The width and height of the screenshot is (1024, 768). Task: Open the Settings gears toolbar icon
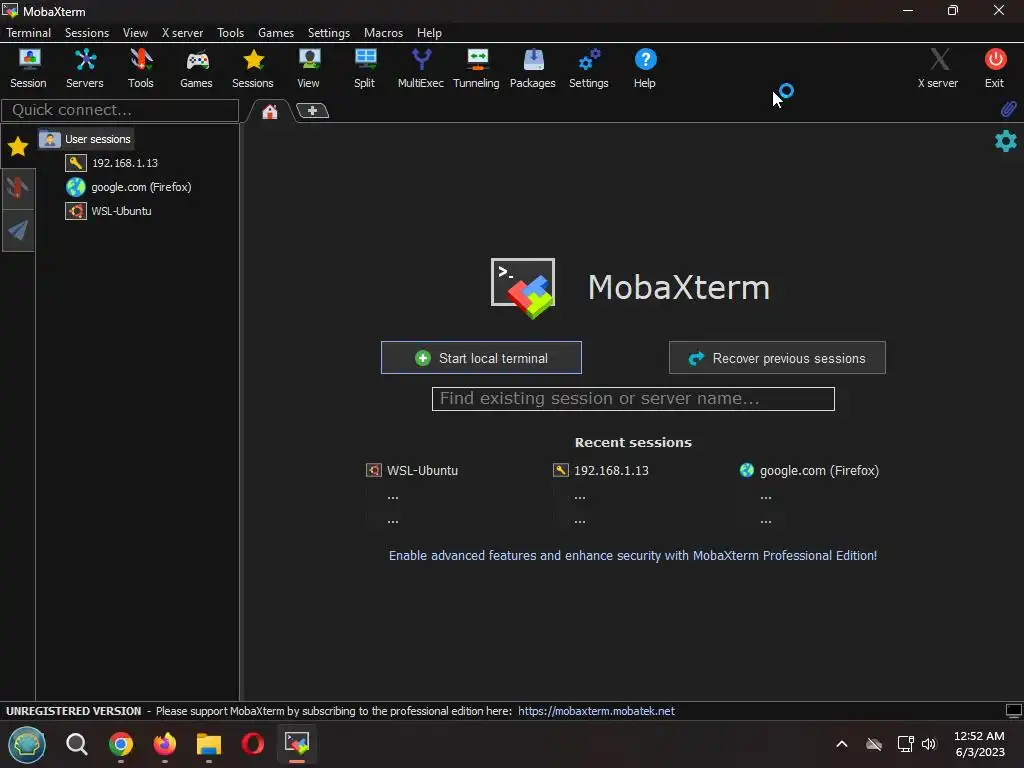point(588,69)
